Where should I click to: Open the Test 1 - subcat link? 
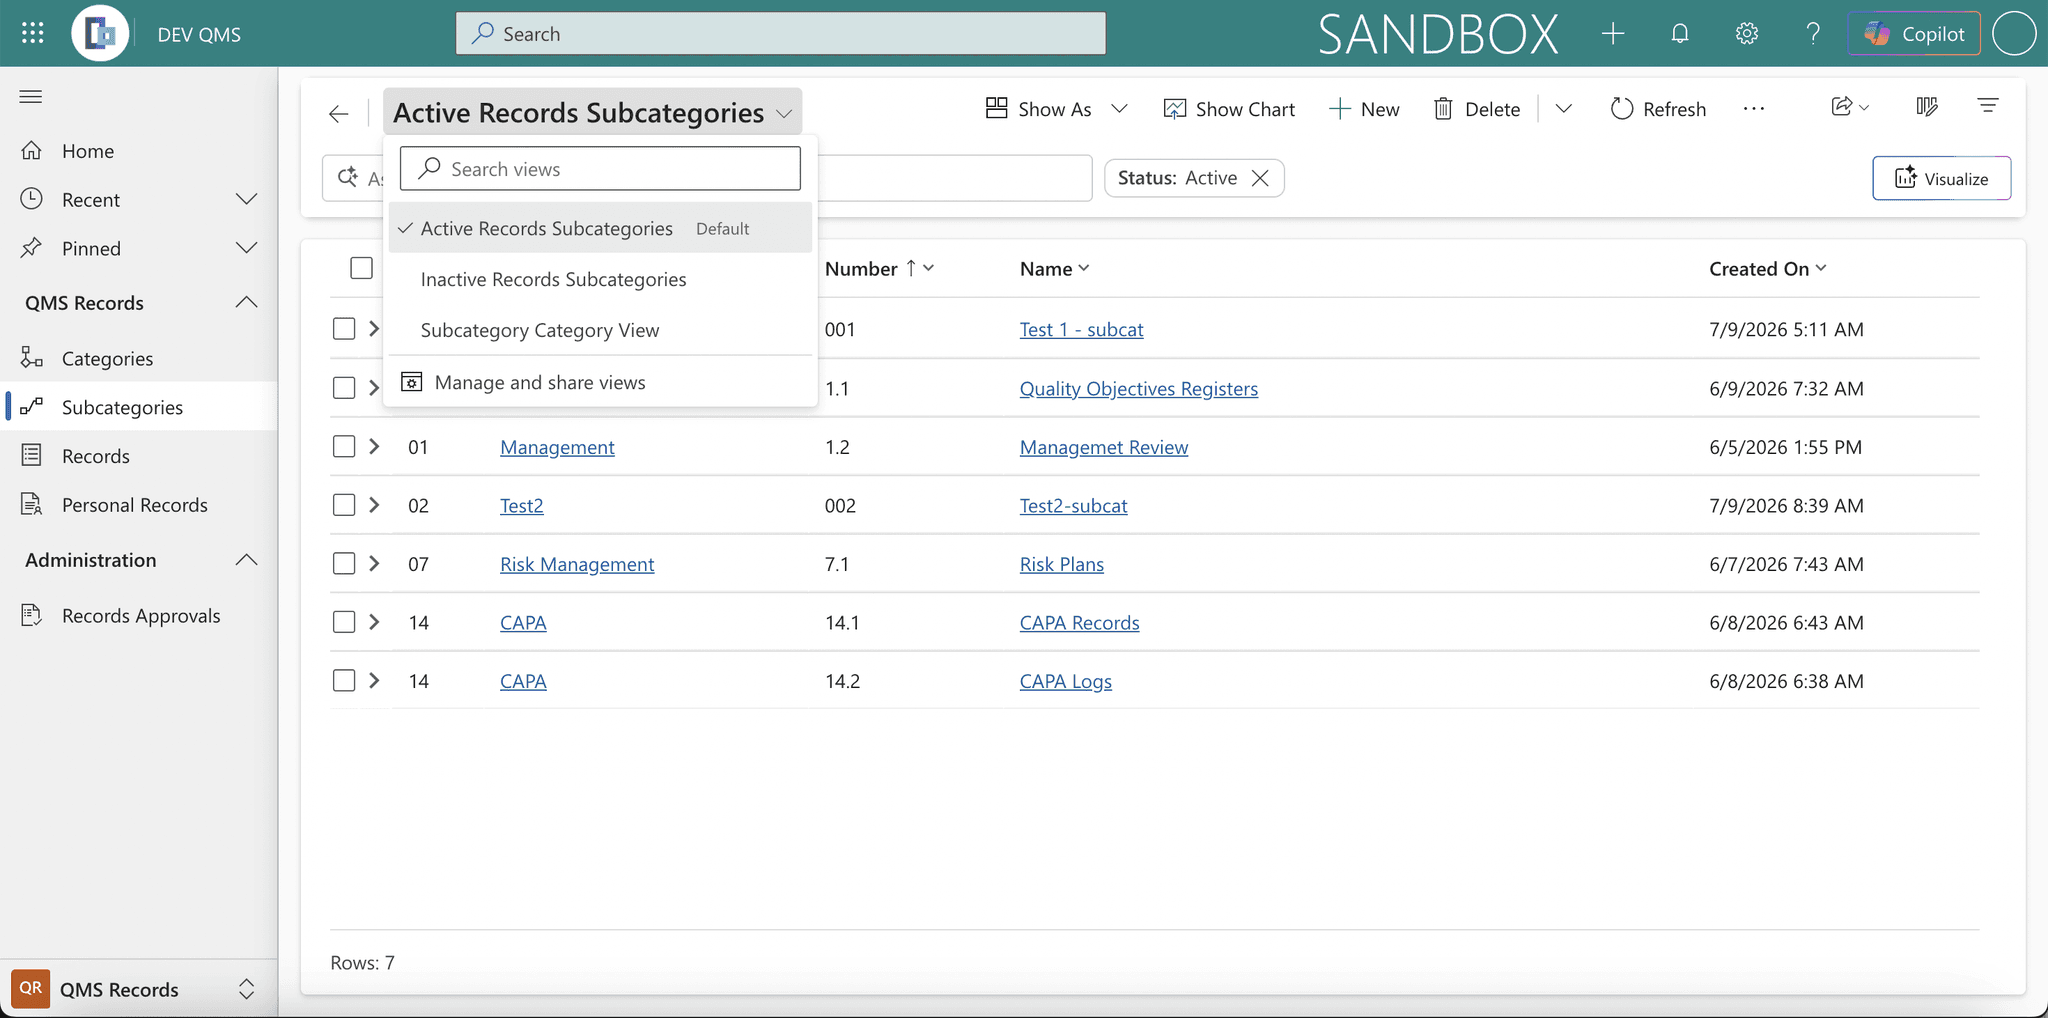pos(1081,329)
